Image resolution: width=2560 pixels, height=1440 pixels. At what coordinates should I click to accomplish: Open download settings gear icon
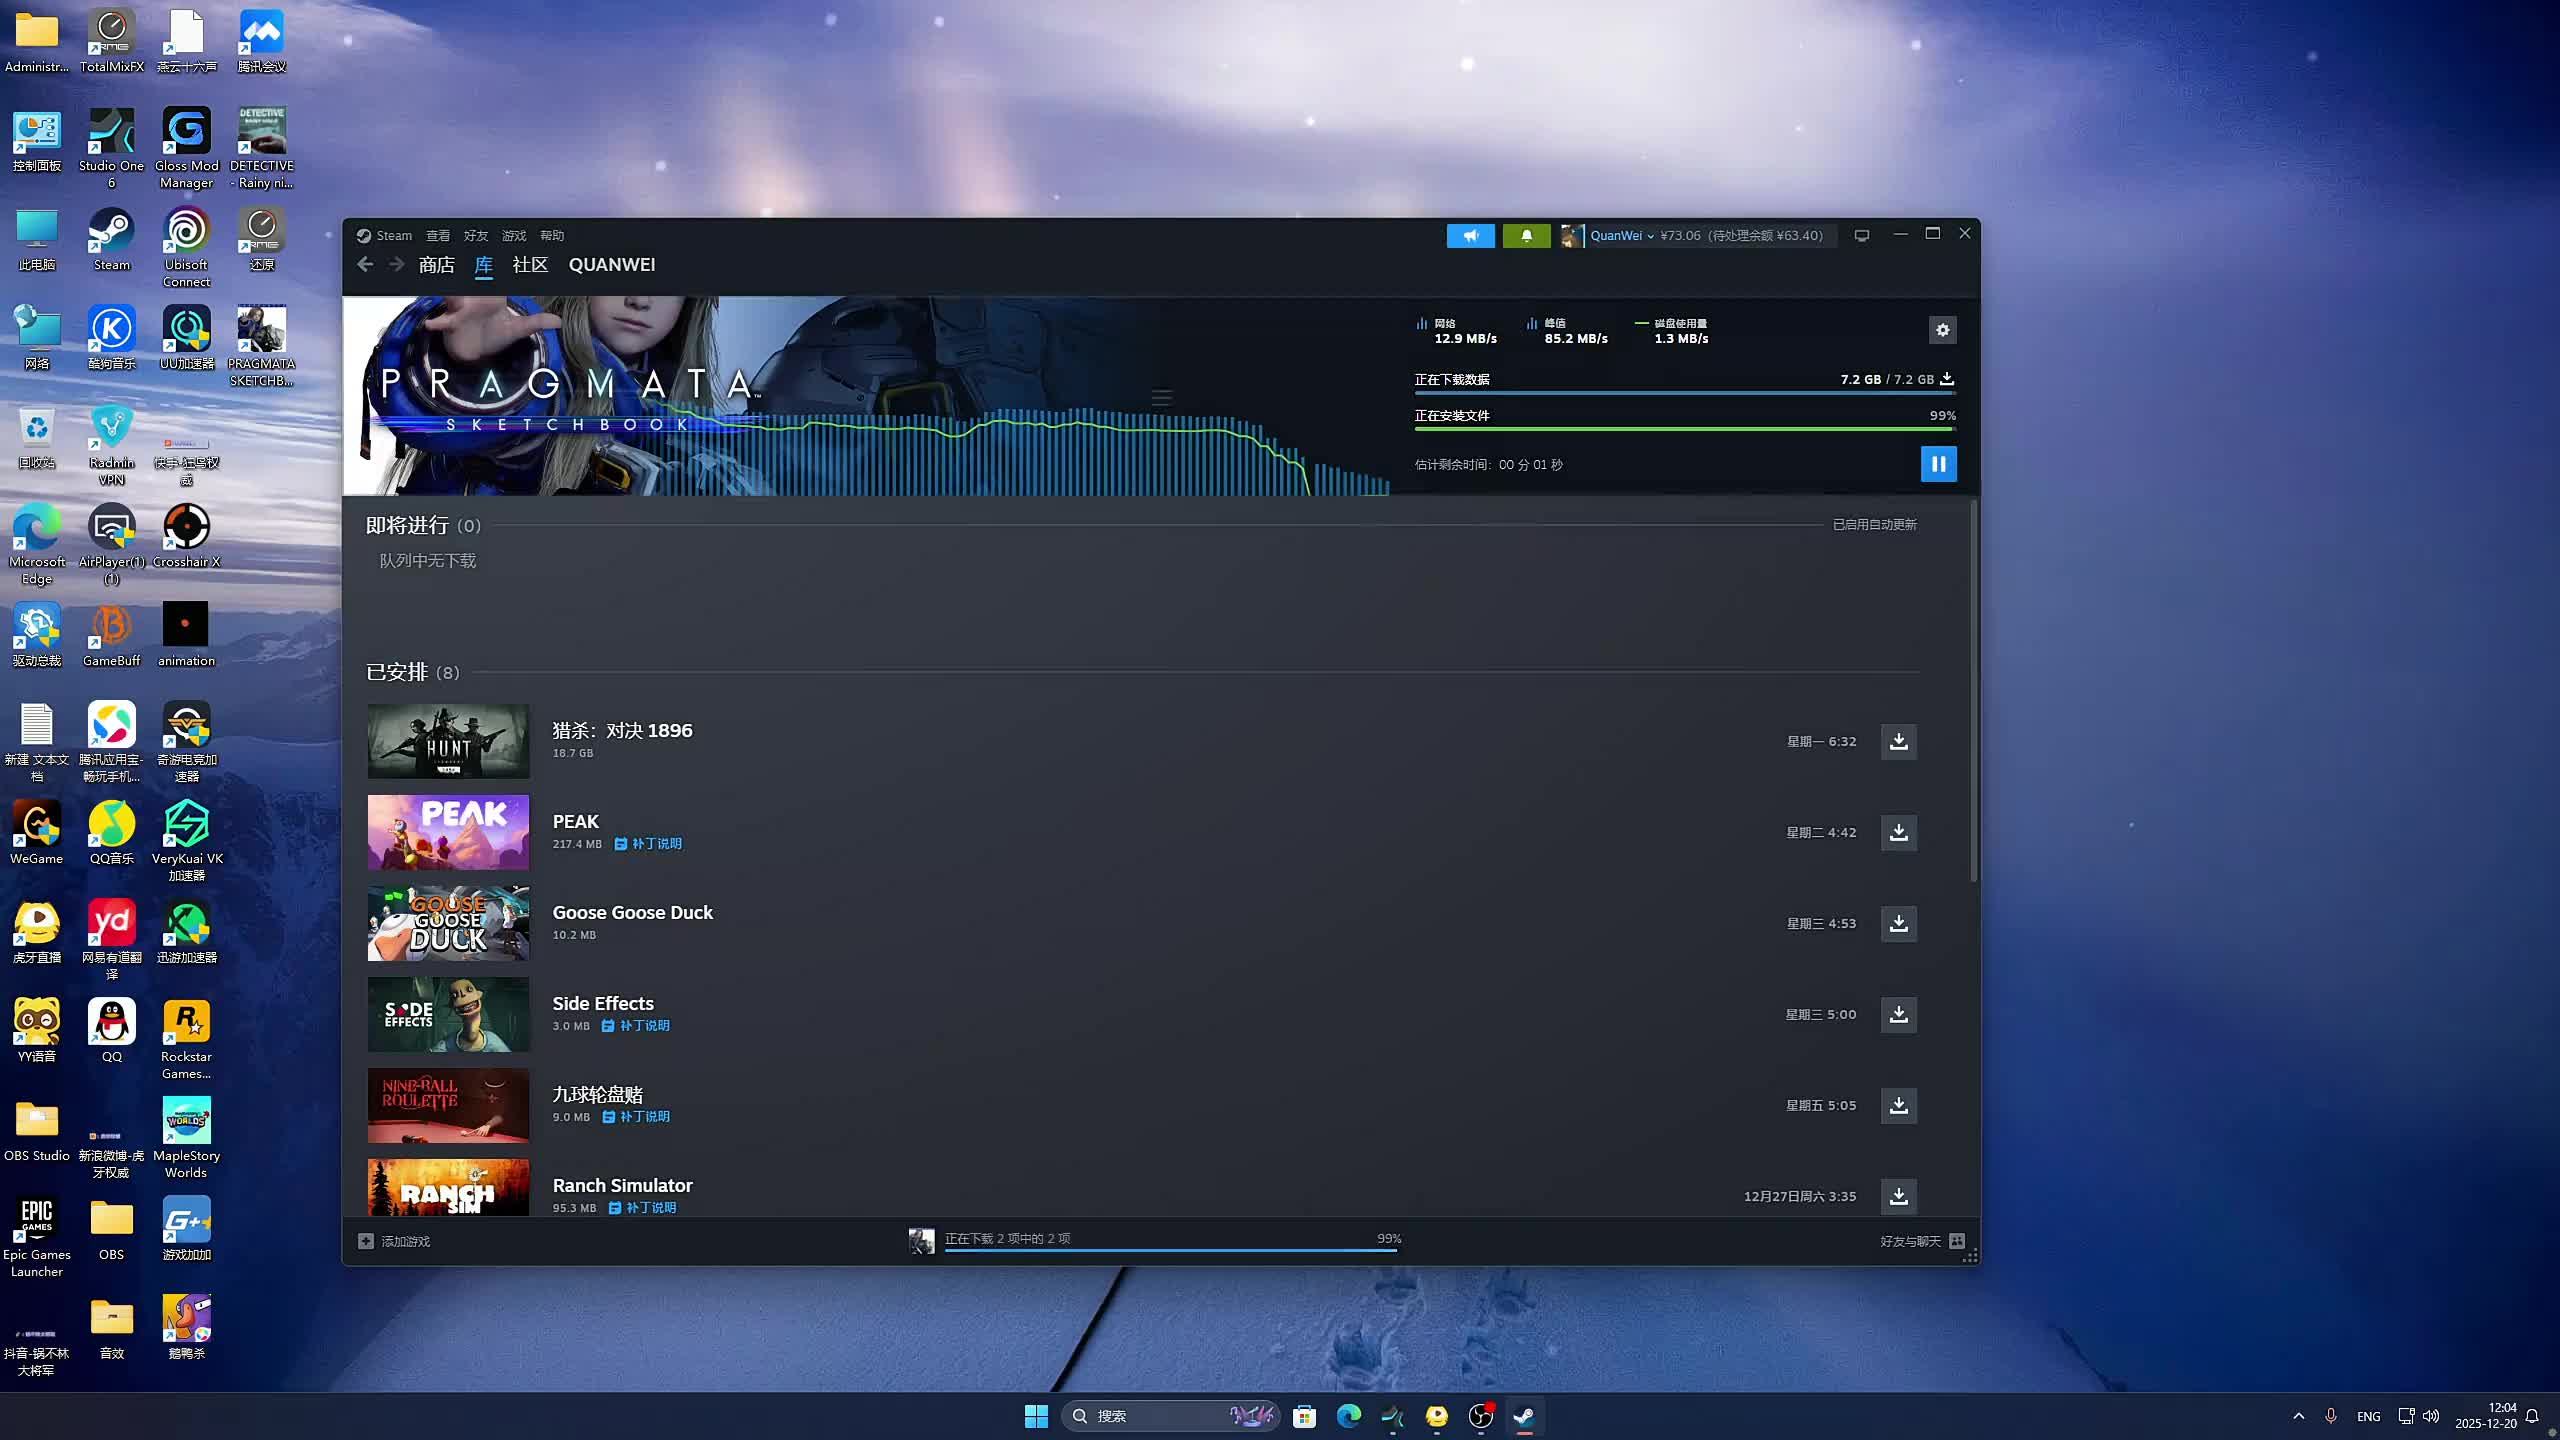click(x=1942, y=330)
